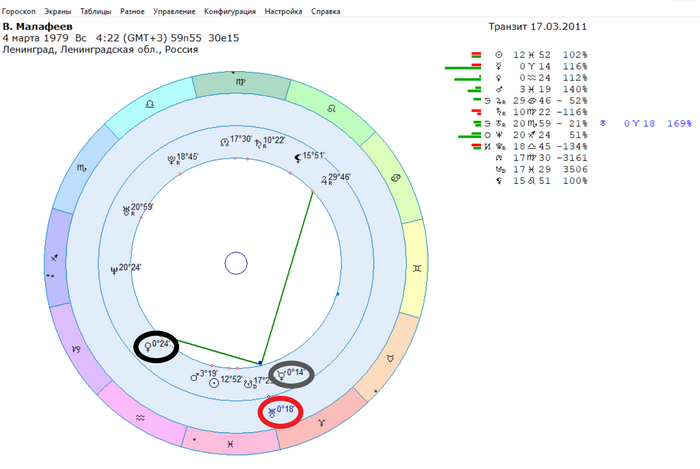Open the Справка menu
700x469 pixels.
click(x=325, y=12)
